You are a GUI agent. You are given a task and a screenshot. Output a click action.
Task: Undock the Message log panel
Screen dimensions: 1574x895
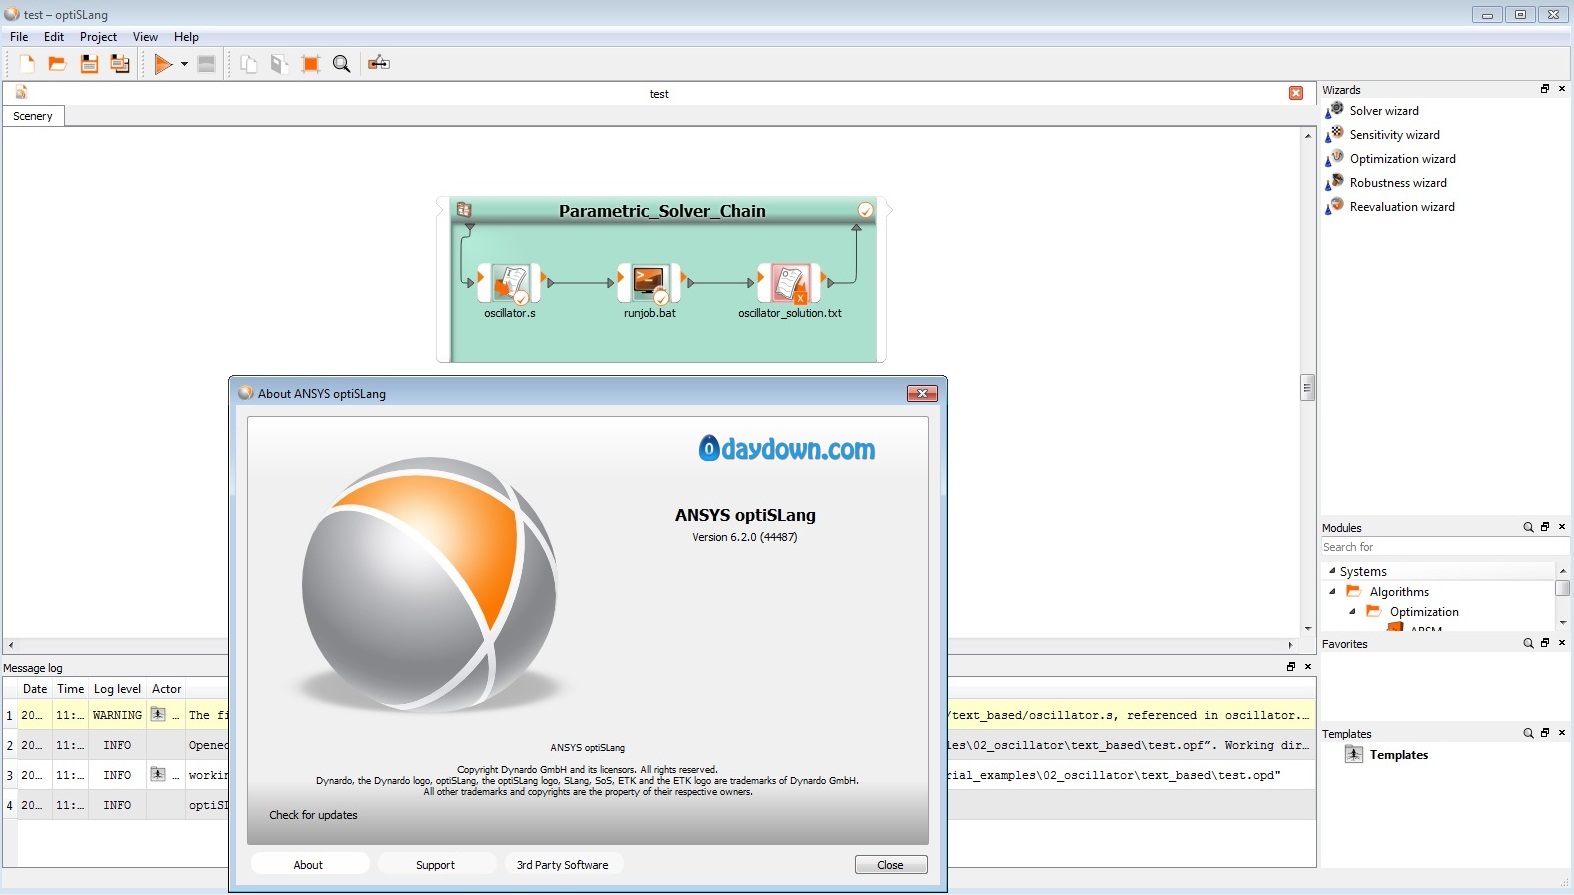coord(1291,666)
